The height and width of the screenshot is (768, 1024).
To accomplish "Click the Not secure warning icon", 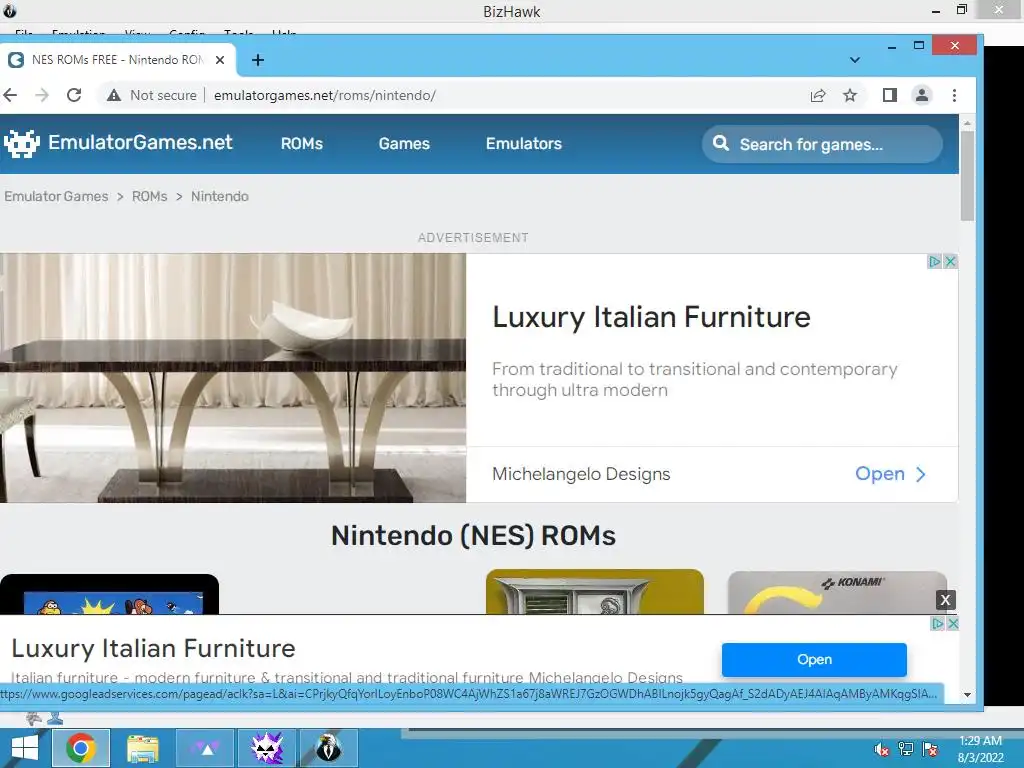I will point(114,95).
